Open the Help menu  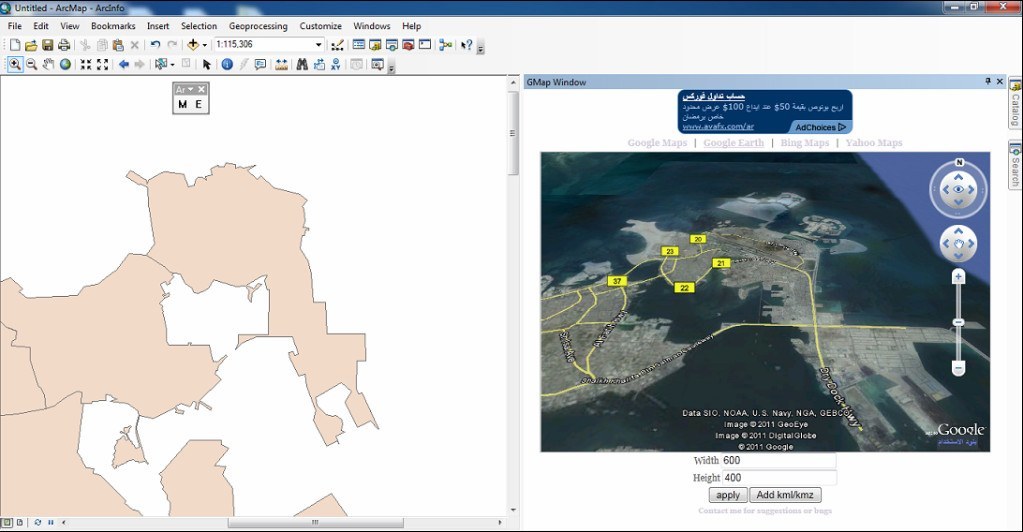(x=411, y=26)
